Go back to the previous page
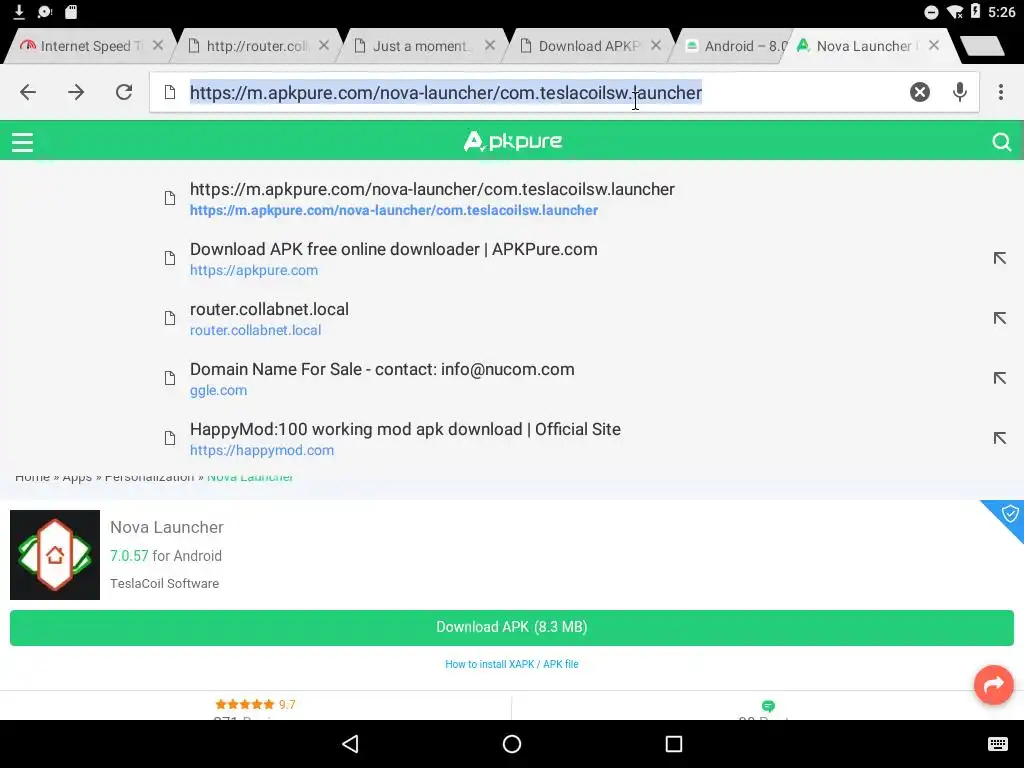This screenshot has height=768, width=1024. (x=28, y=92)
